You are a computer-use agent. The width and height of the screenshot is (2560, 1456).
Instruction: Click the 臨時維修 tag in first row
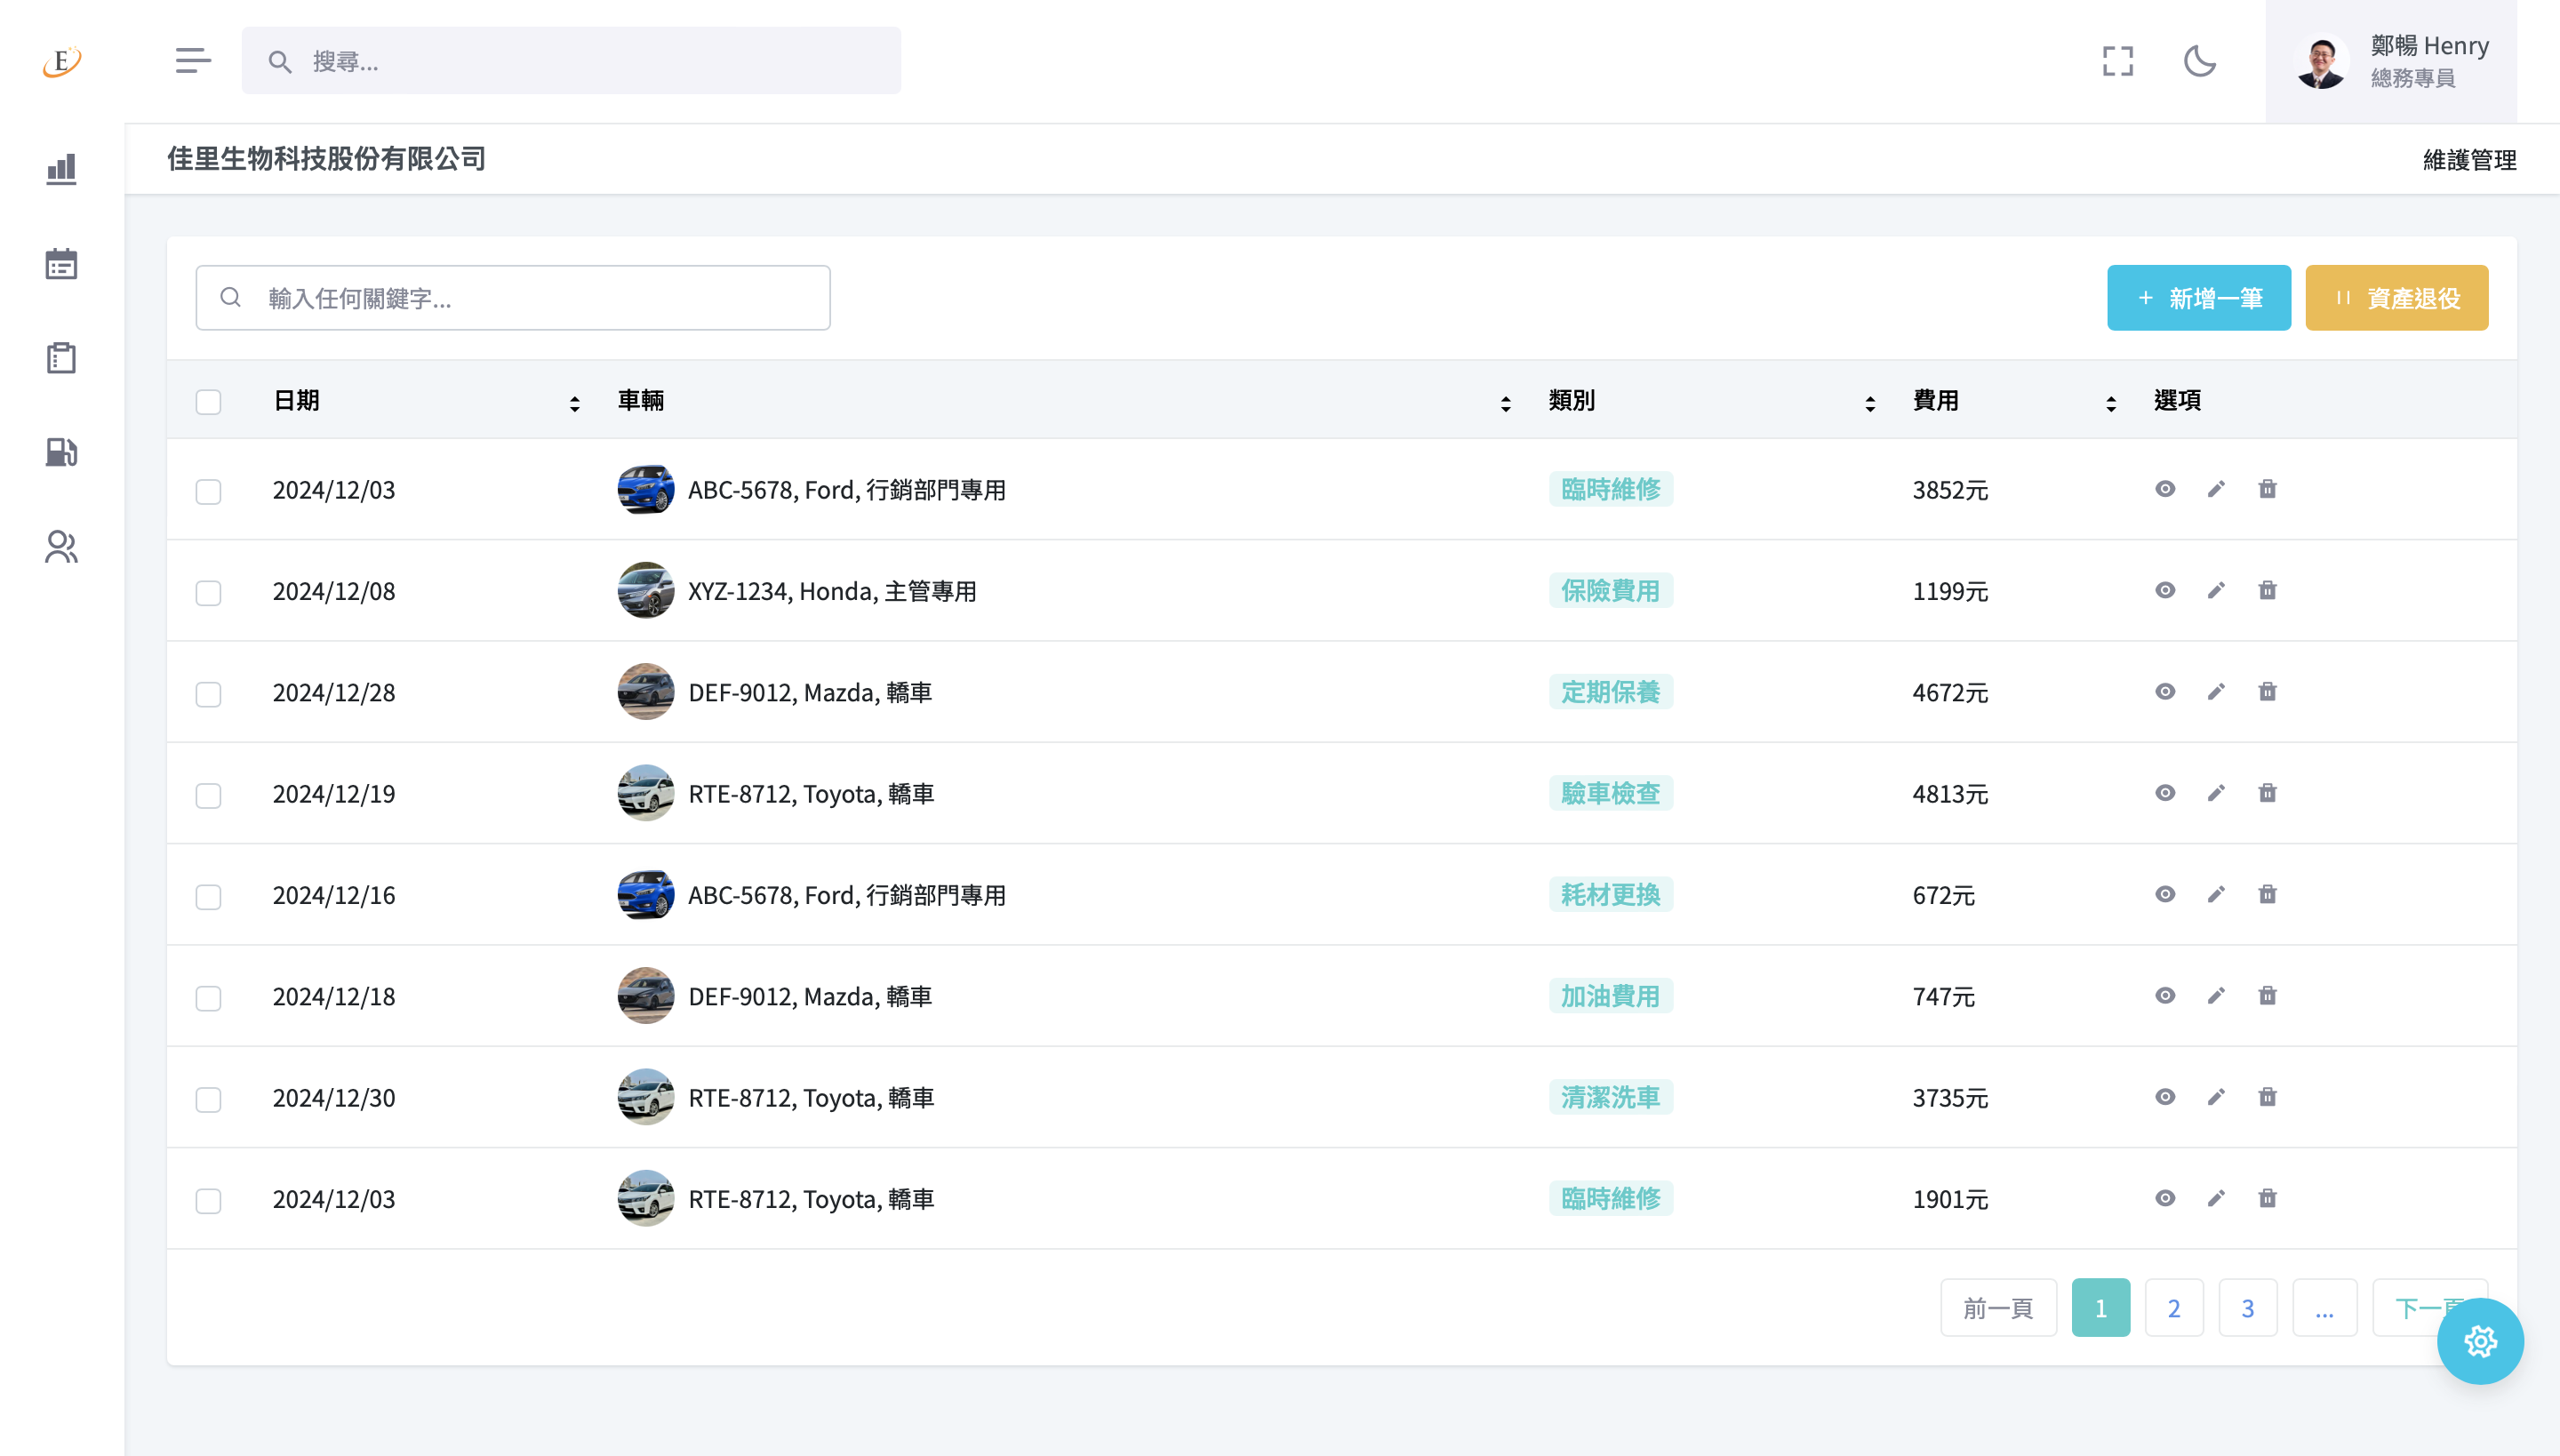[1610, 489]
